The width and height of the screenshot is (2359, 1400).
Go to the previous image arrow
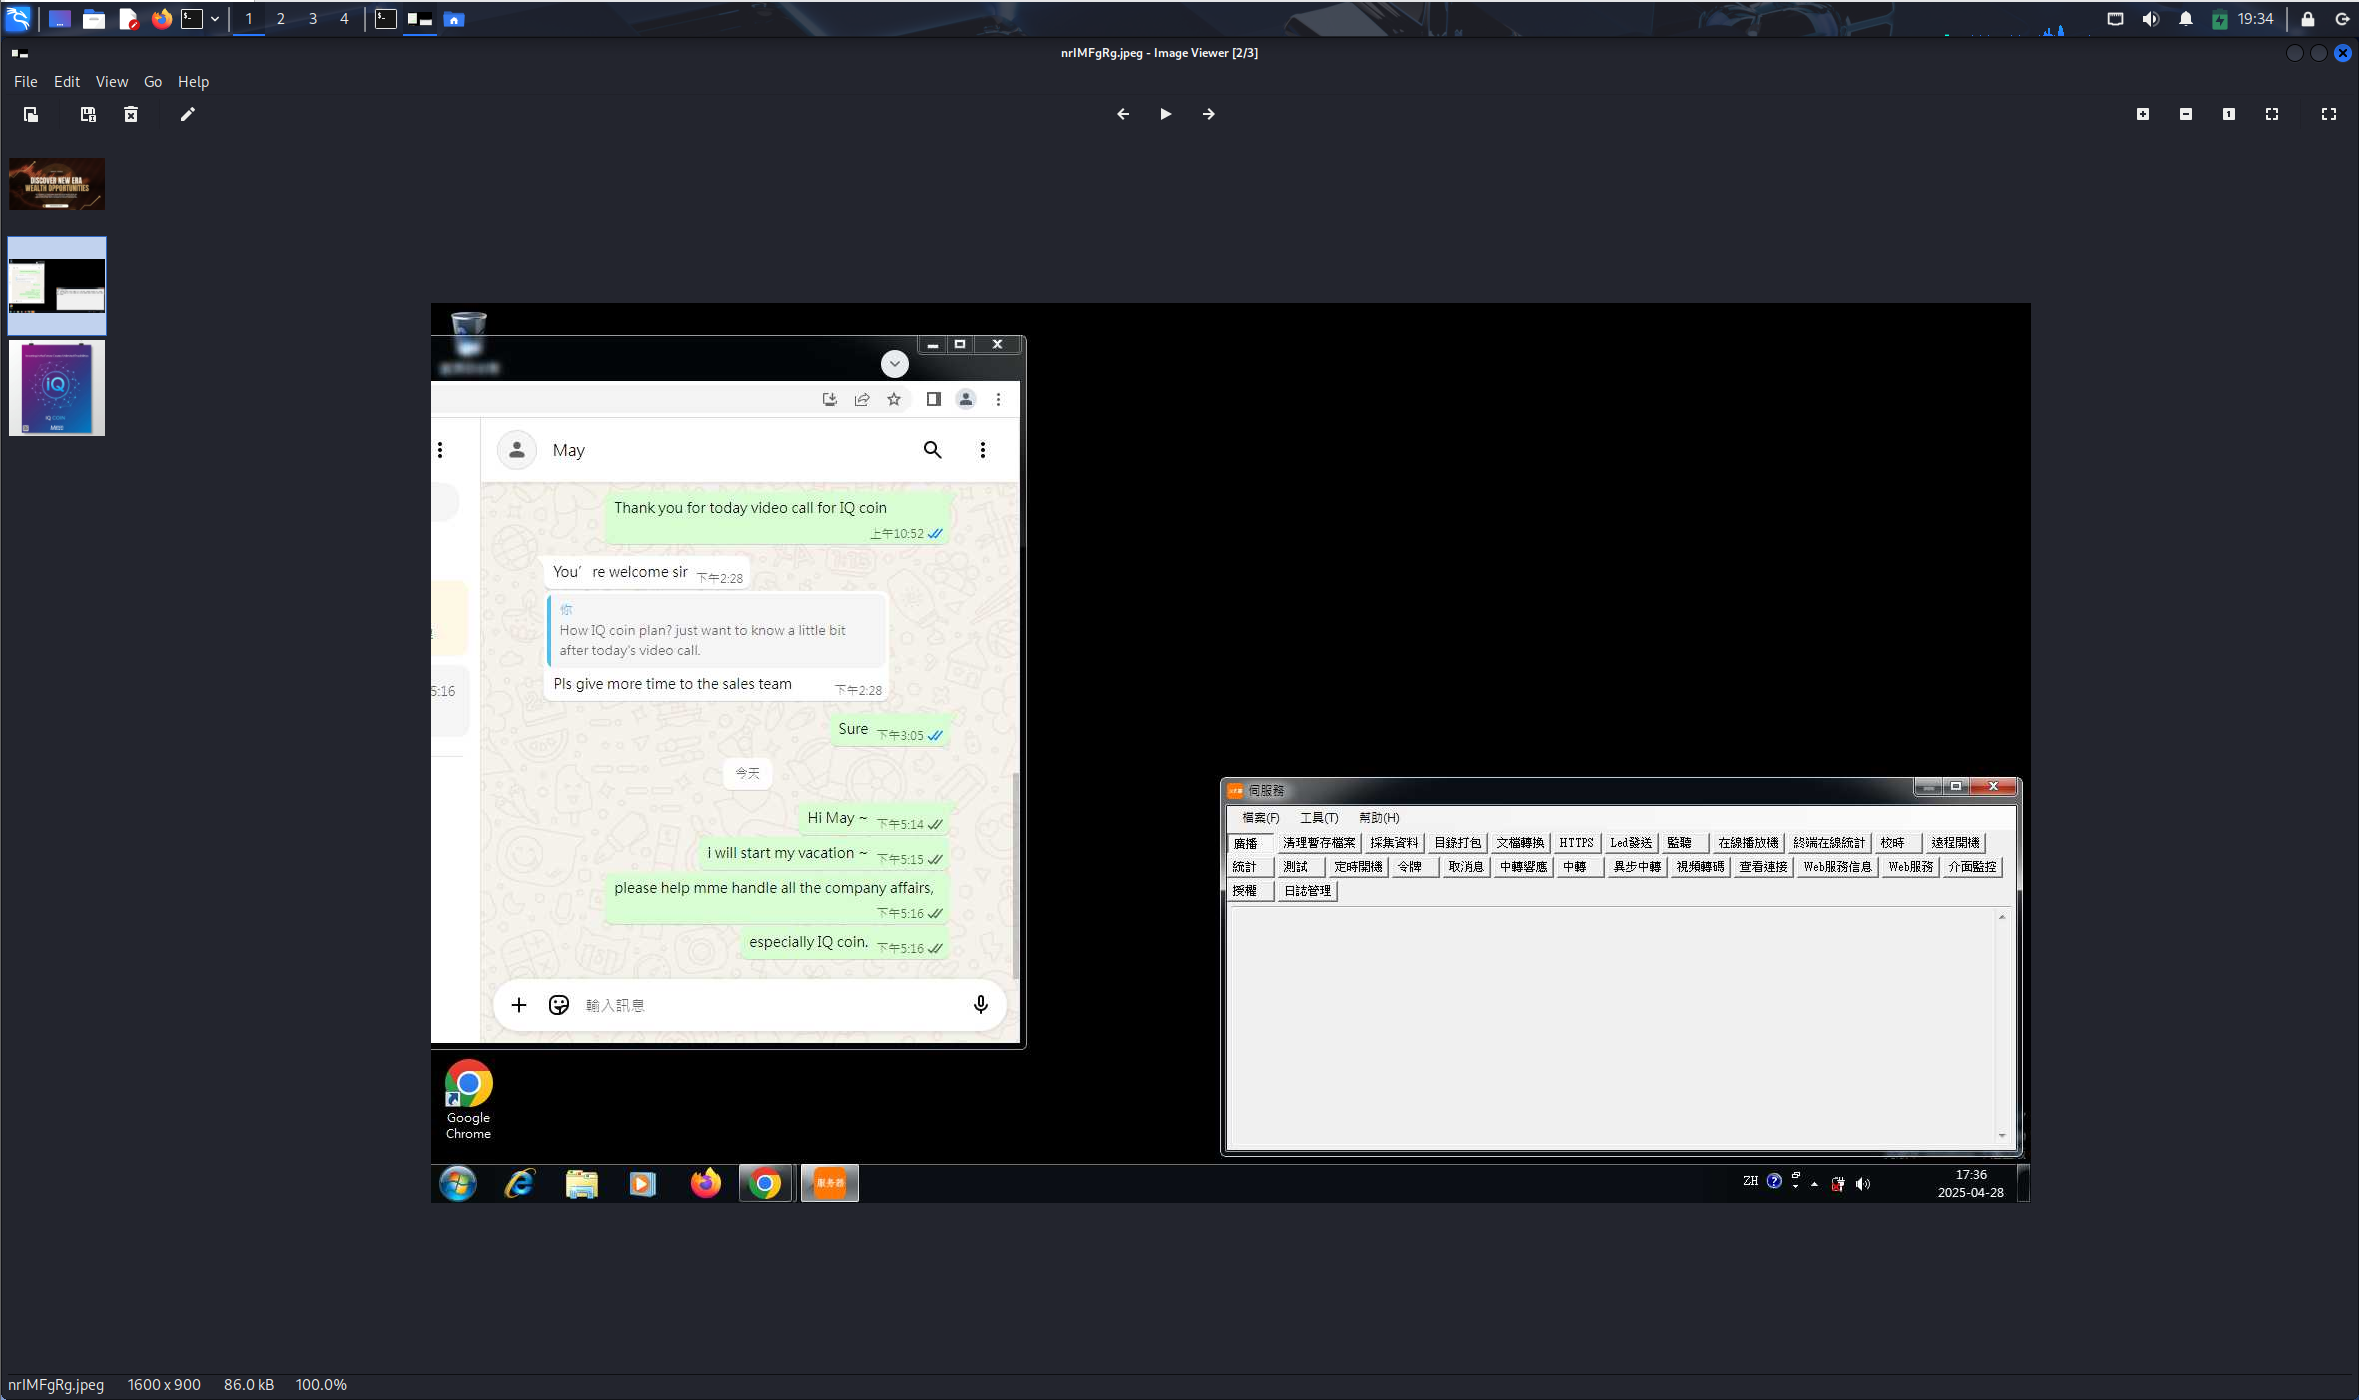pyautogui.click(x=1123, y=114)
